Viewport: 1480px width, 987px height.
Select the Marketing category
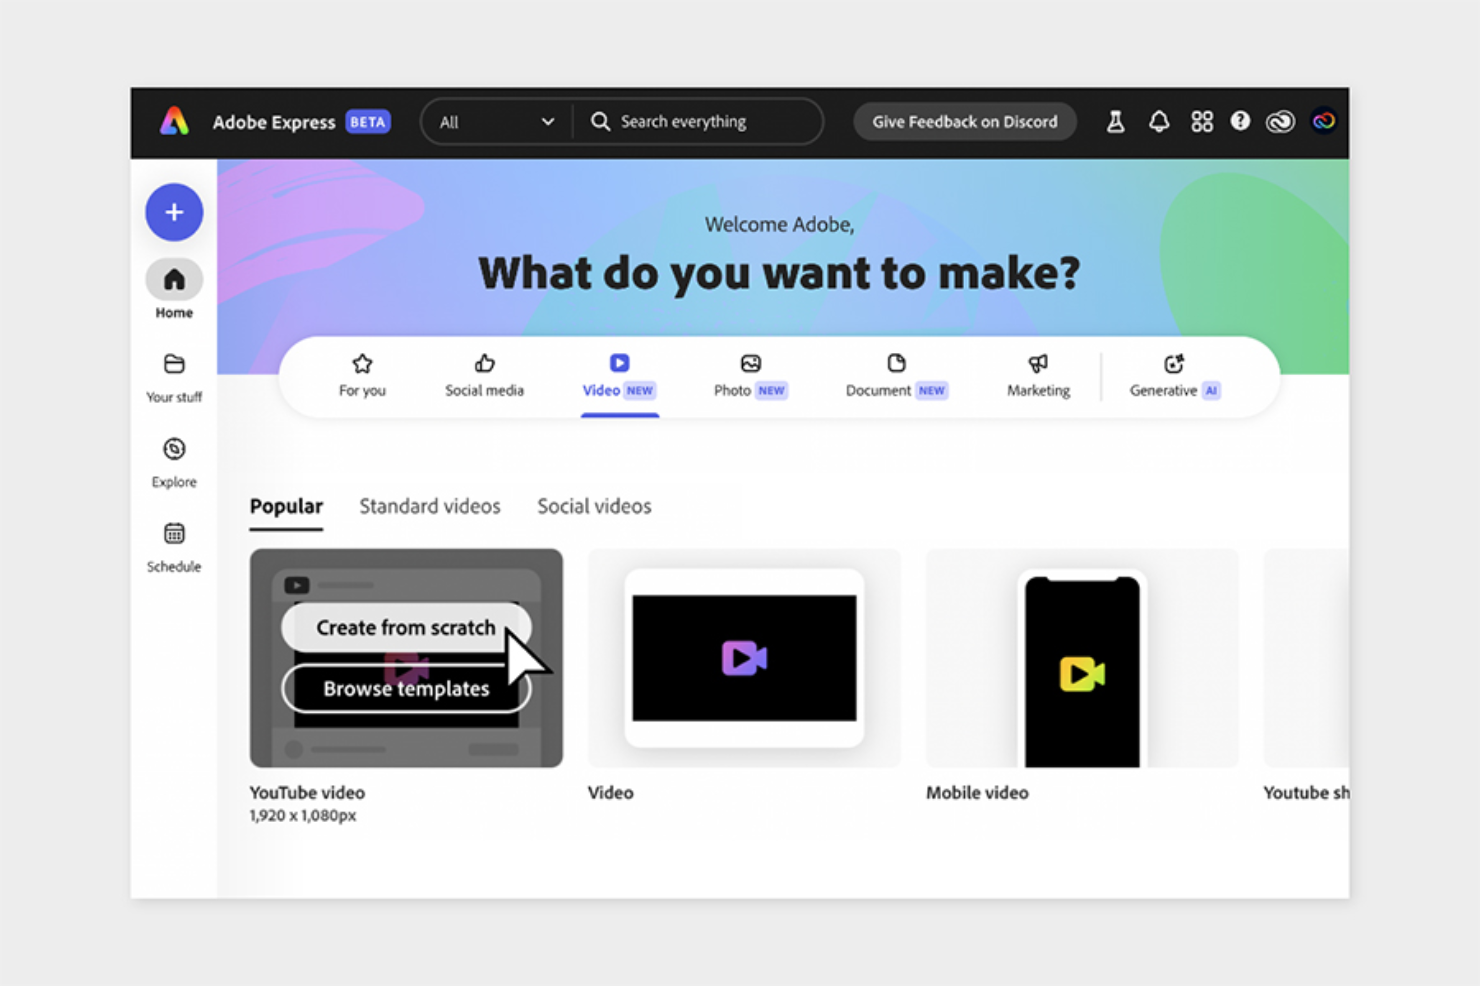point(1037,375)
